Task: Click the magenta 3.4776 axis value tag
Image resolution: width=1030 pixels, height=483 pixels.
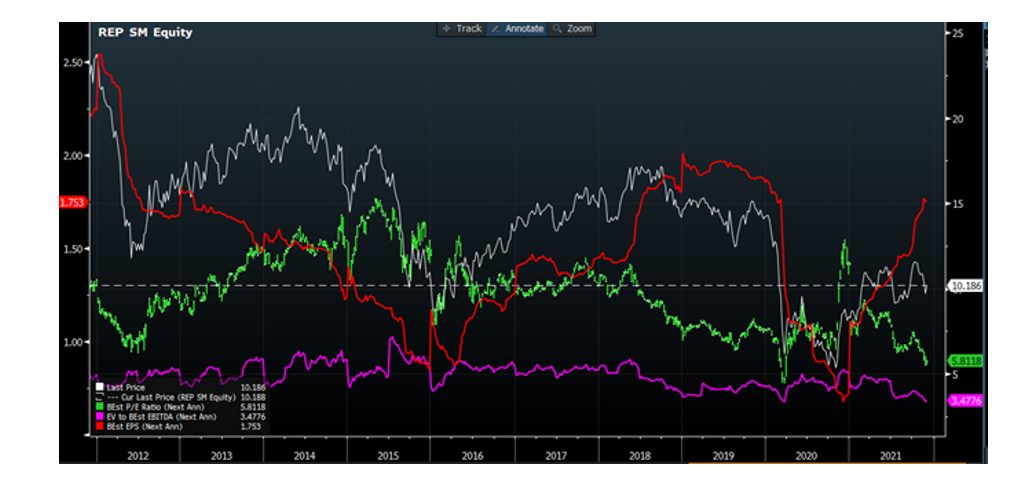Action: [965, 401]
